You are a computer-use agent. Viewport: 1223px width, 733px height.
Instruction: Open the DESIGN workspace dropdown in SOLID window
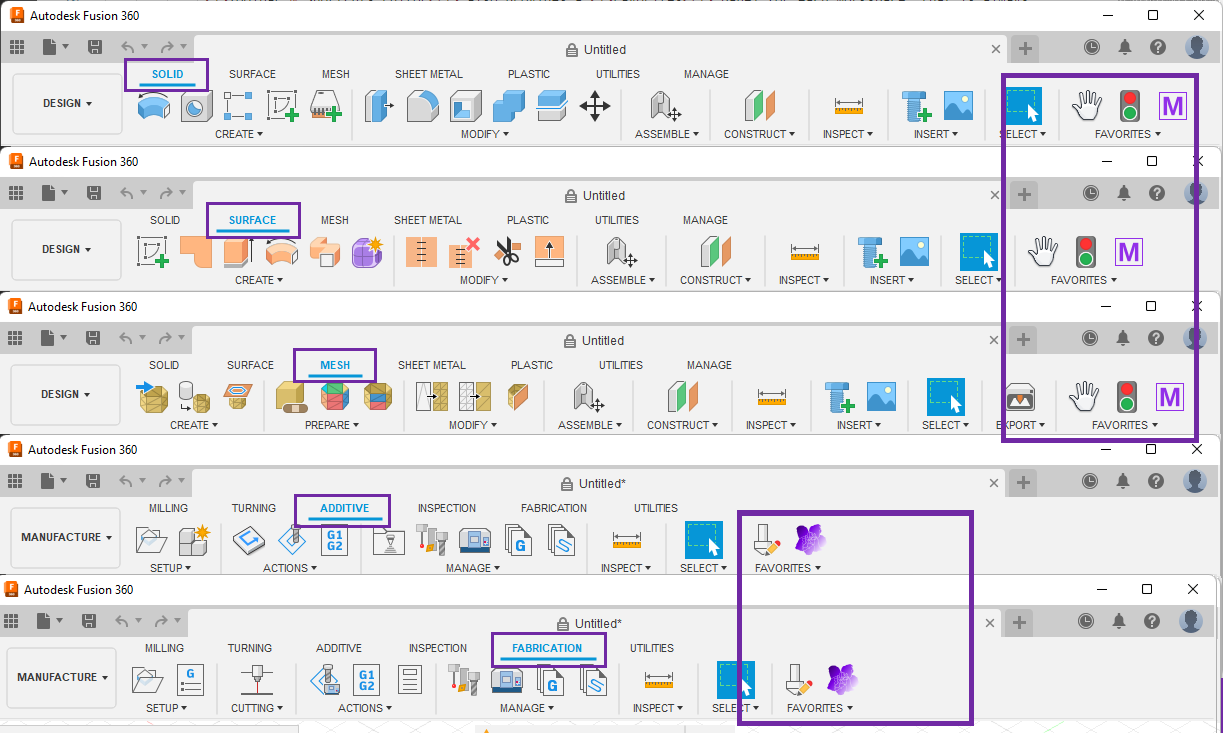pos(67,104)
